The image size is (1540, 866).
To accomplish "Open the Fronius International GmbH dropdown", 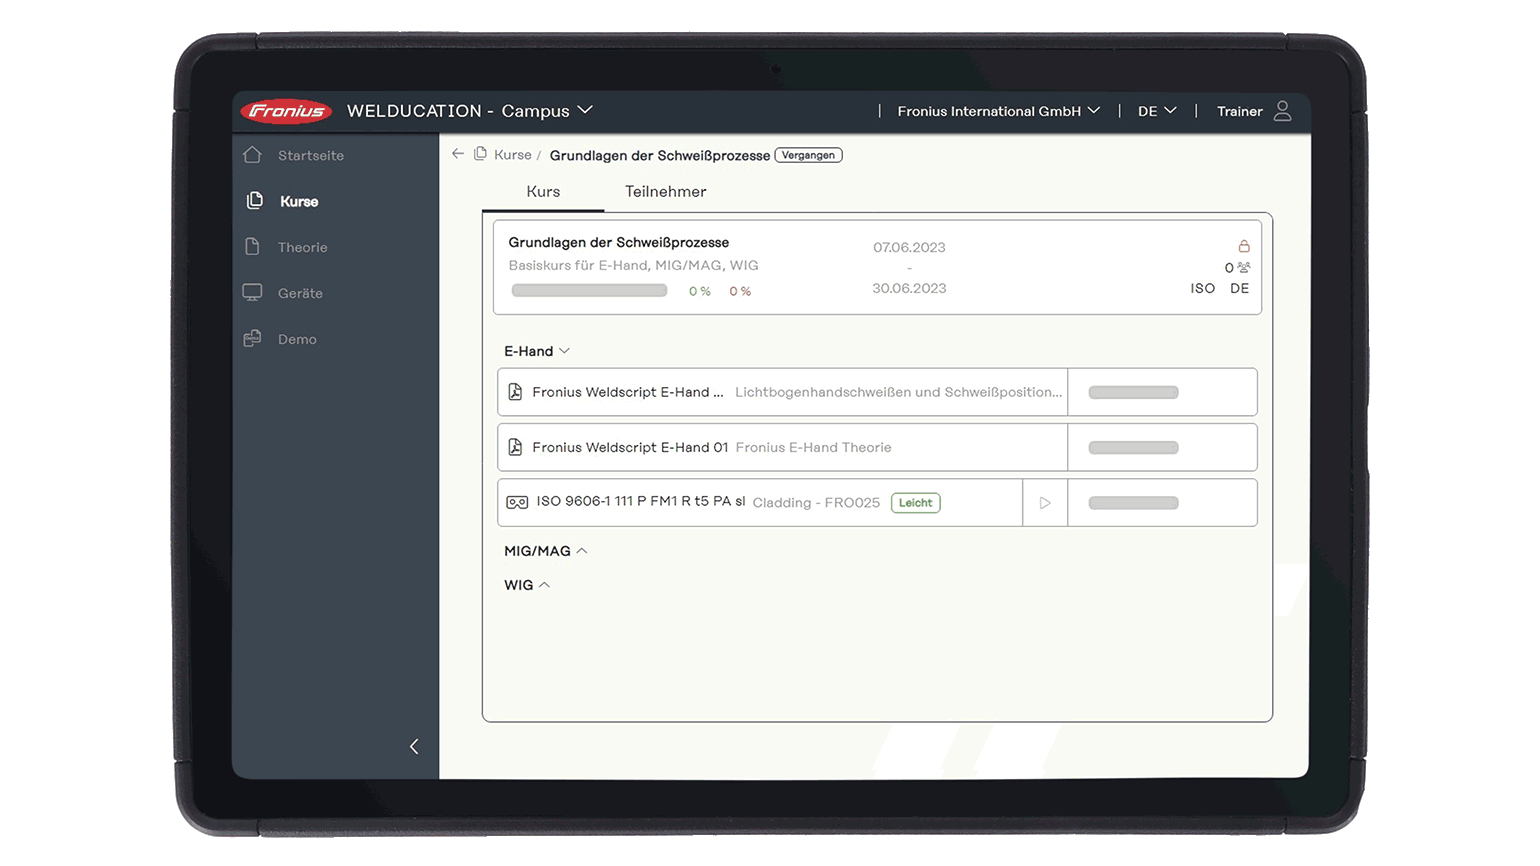I will pyautogui.click(x=999, y=111).
